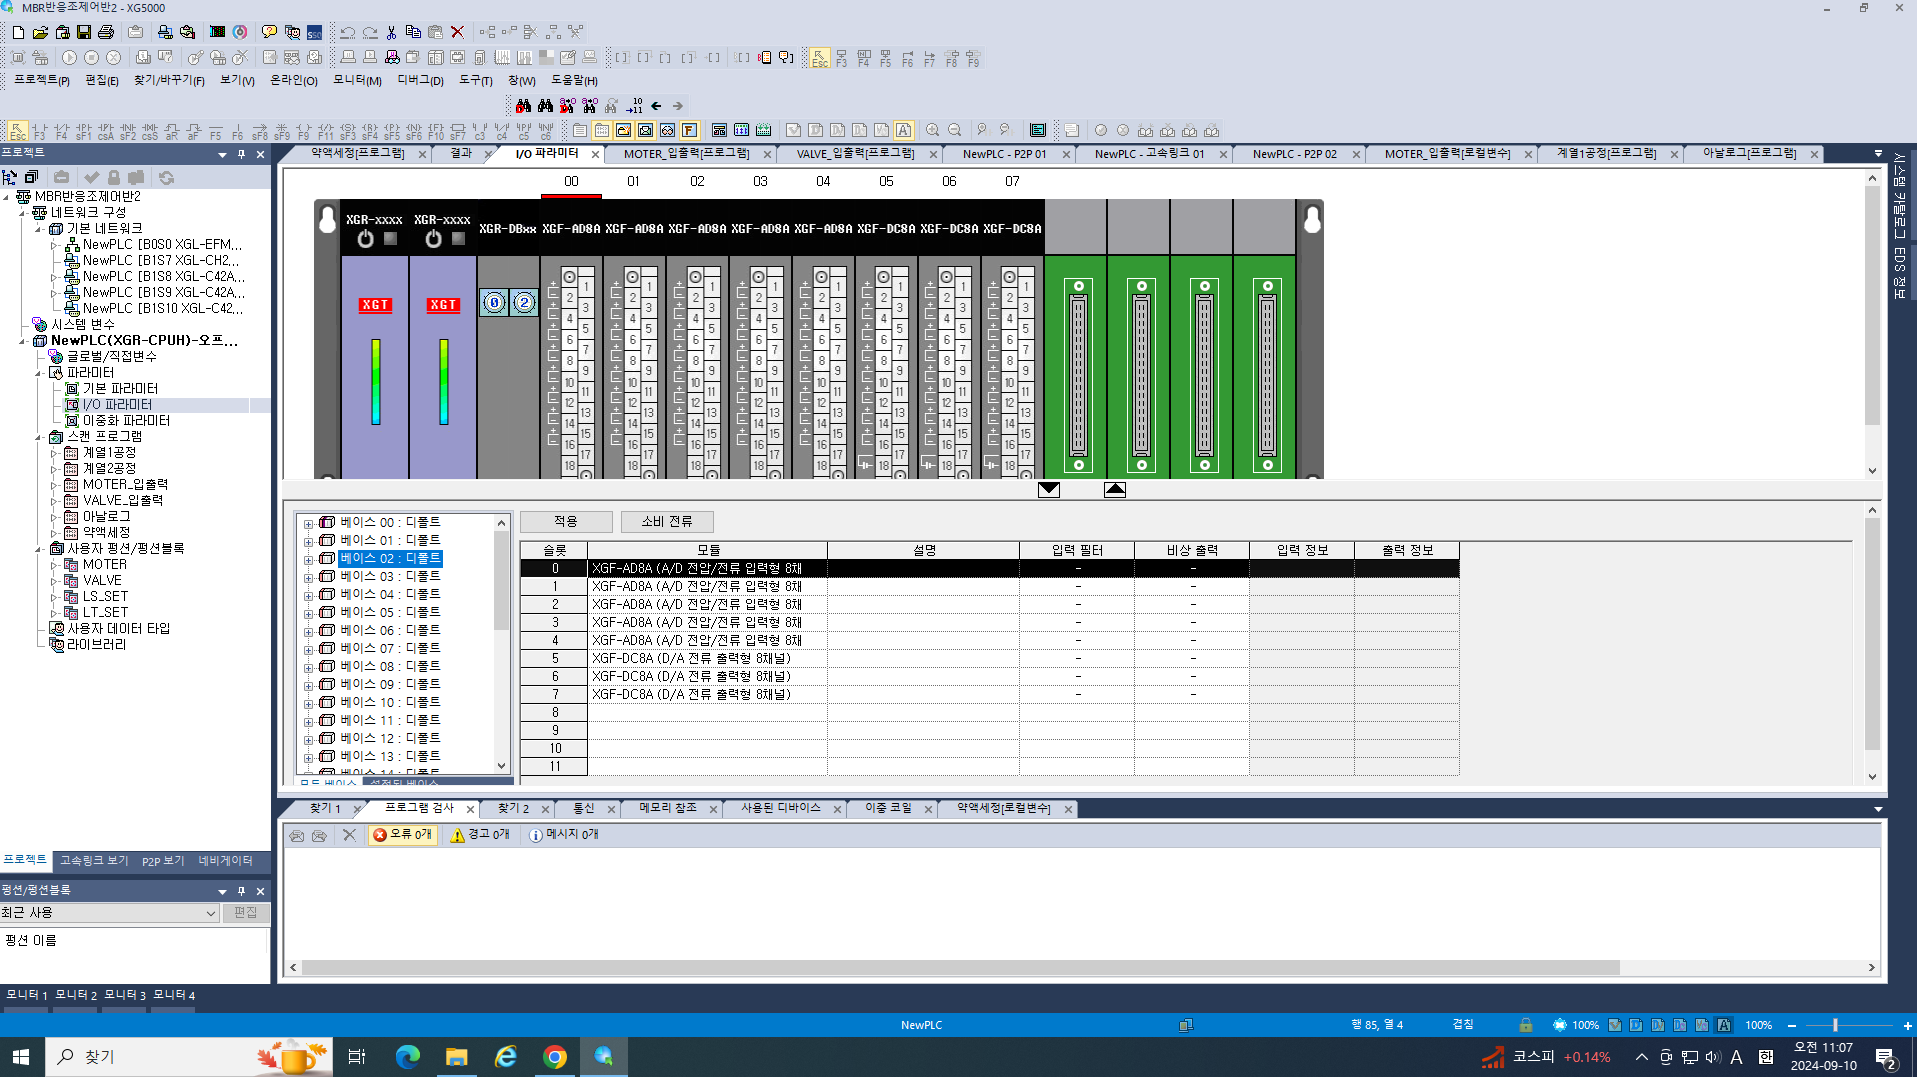The image size is (1917, 1077).
Task: Open the 최근 사용 dropdown
Action: tap(210, 914)
